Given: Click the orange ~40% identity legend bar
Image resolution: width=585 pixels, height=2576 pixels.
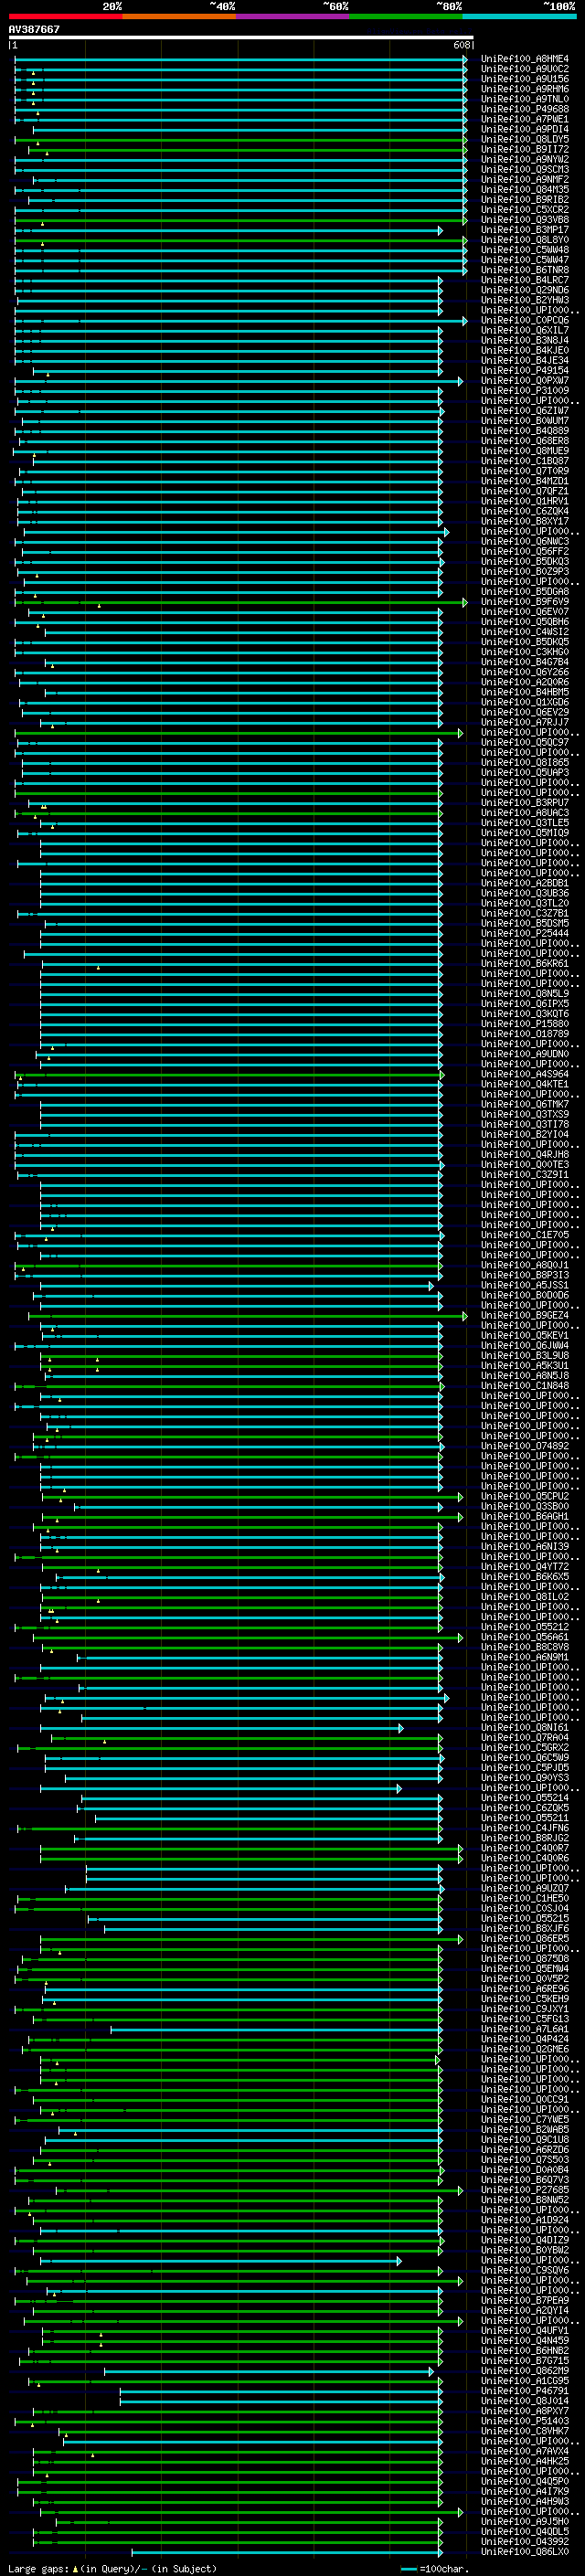Looking at the screenshot, I should click(x=179, y=16).
